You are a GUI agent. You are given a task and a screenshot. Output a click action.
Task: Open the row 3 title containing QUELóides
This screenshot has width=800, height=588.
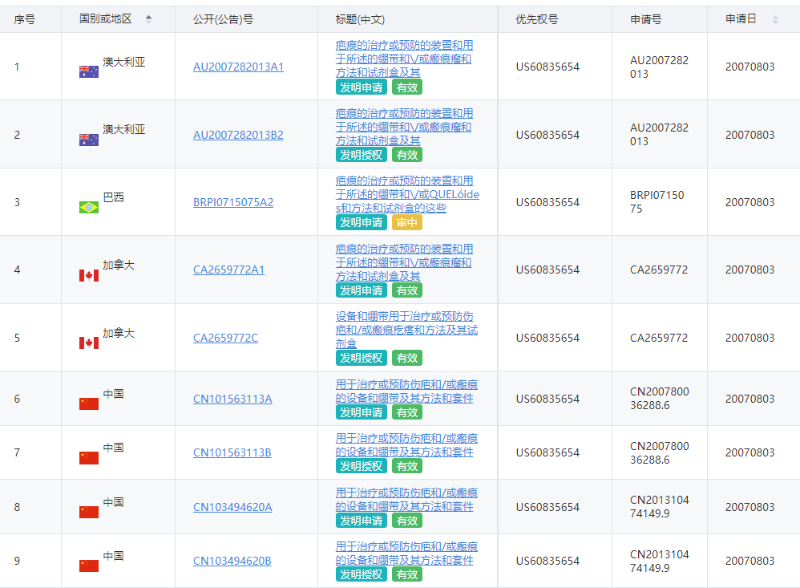406,194
